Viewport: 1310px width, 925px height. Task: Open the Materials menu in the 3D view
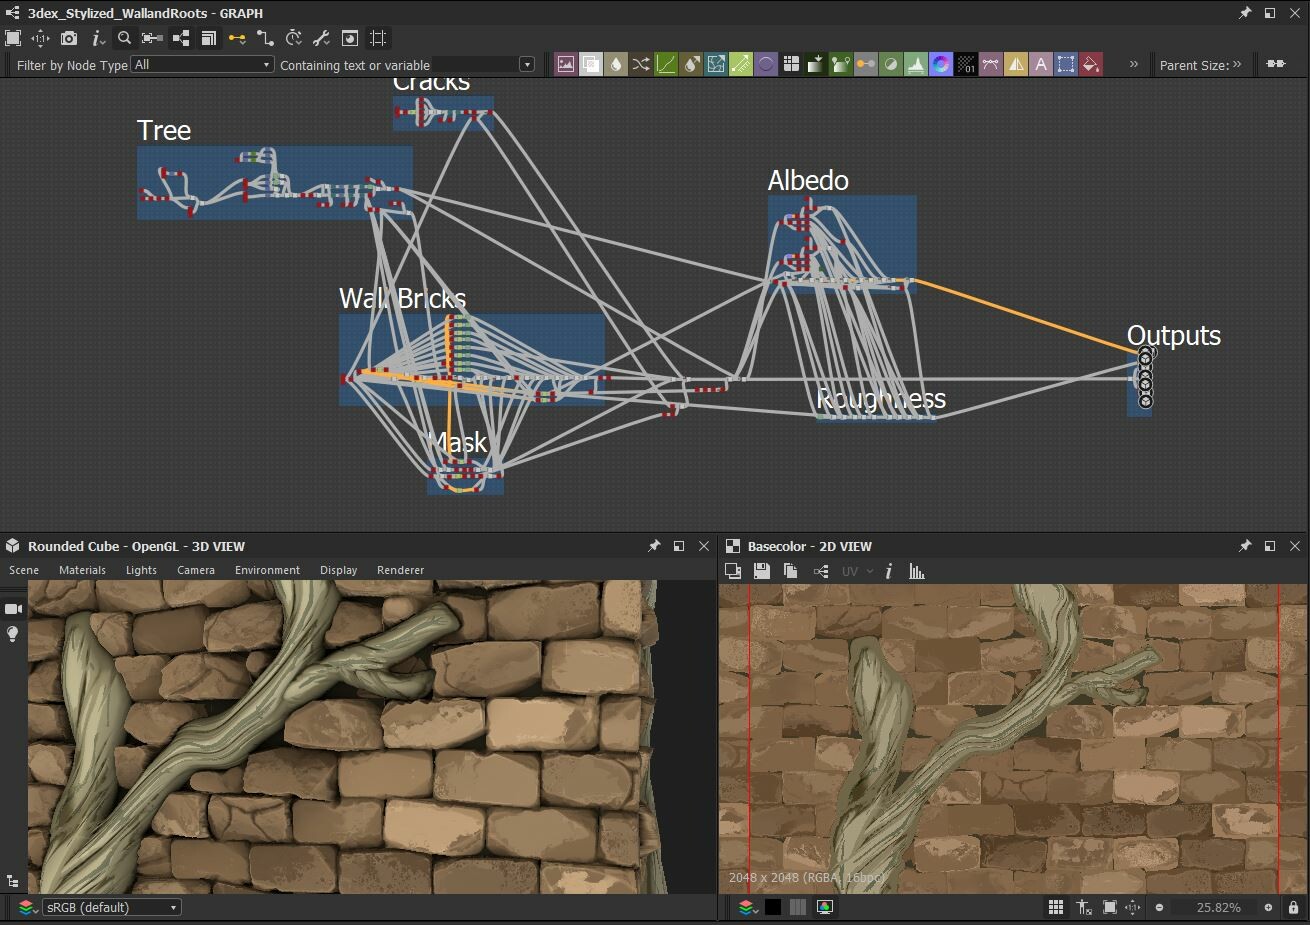click(x=82, y=570)
